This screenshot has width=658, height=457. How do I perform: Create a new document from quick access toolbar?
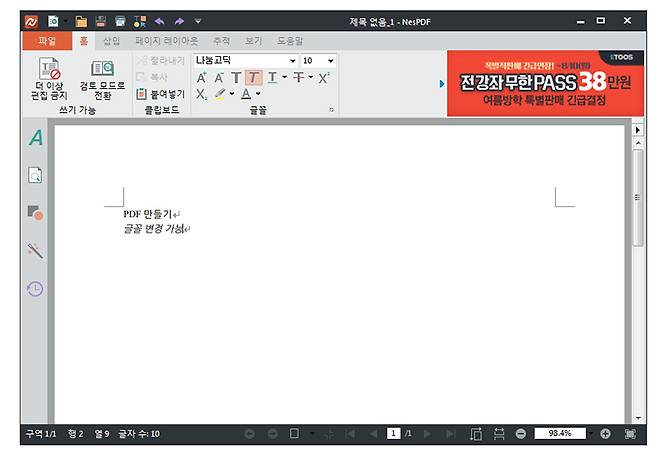point(53,21)
